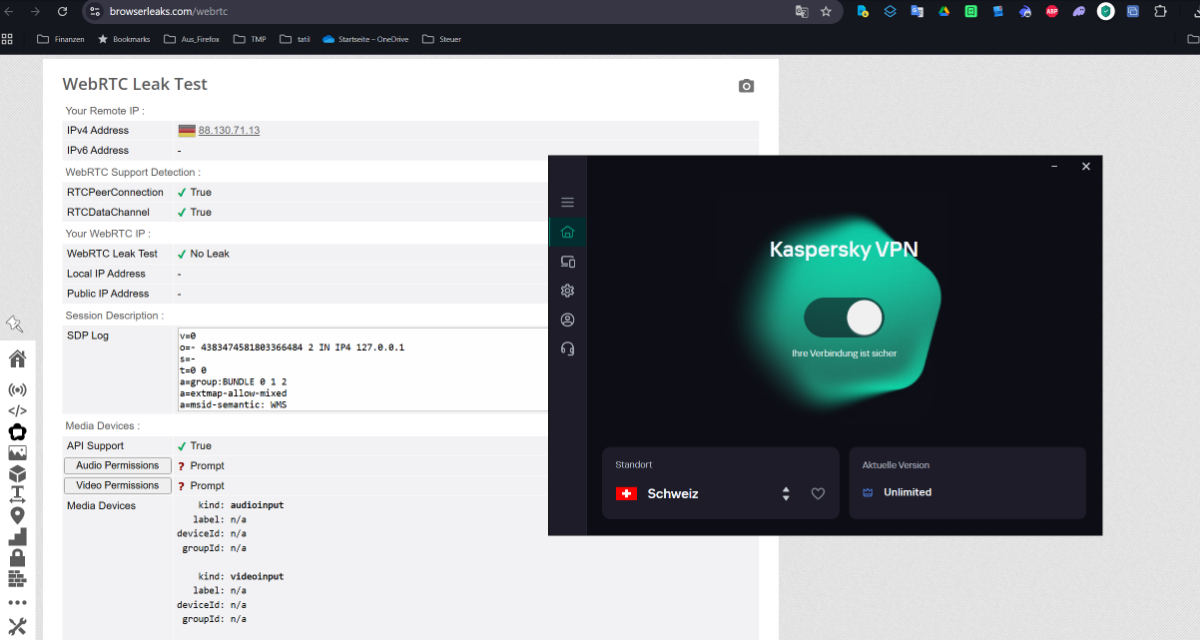Click the 'Ihre Verbindung ist sicher' status text
Viewport: 1200px width, 640px height.
(844, 353)
